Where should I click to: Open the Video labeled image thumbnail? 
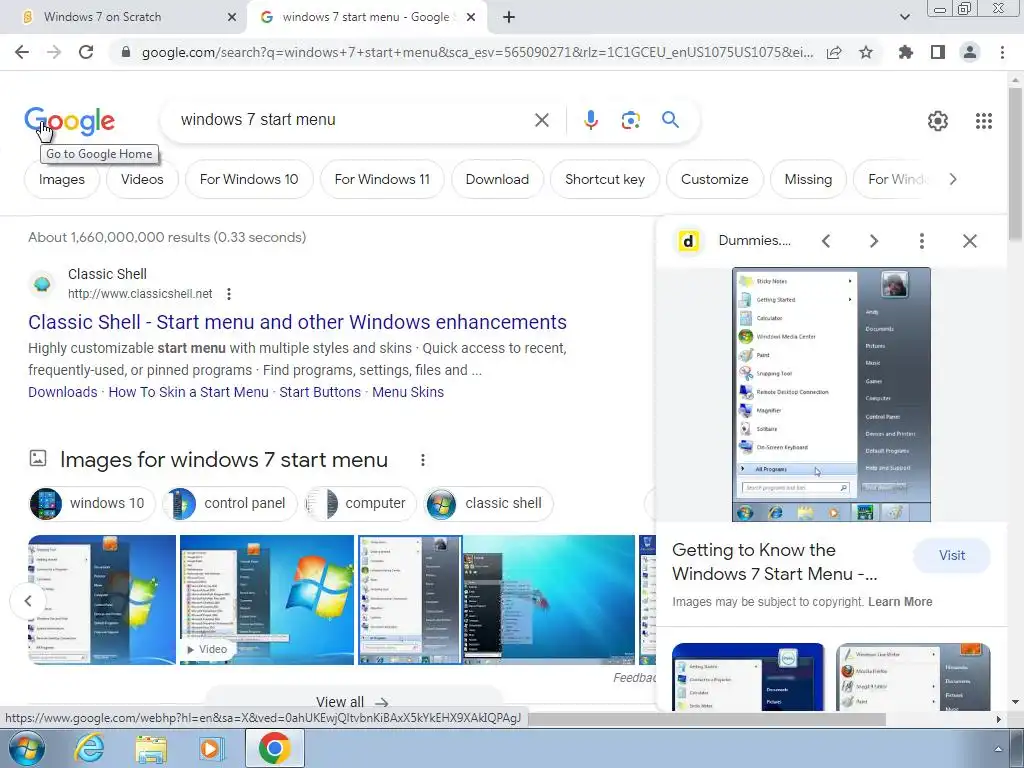point(266,600)
